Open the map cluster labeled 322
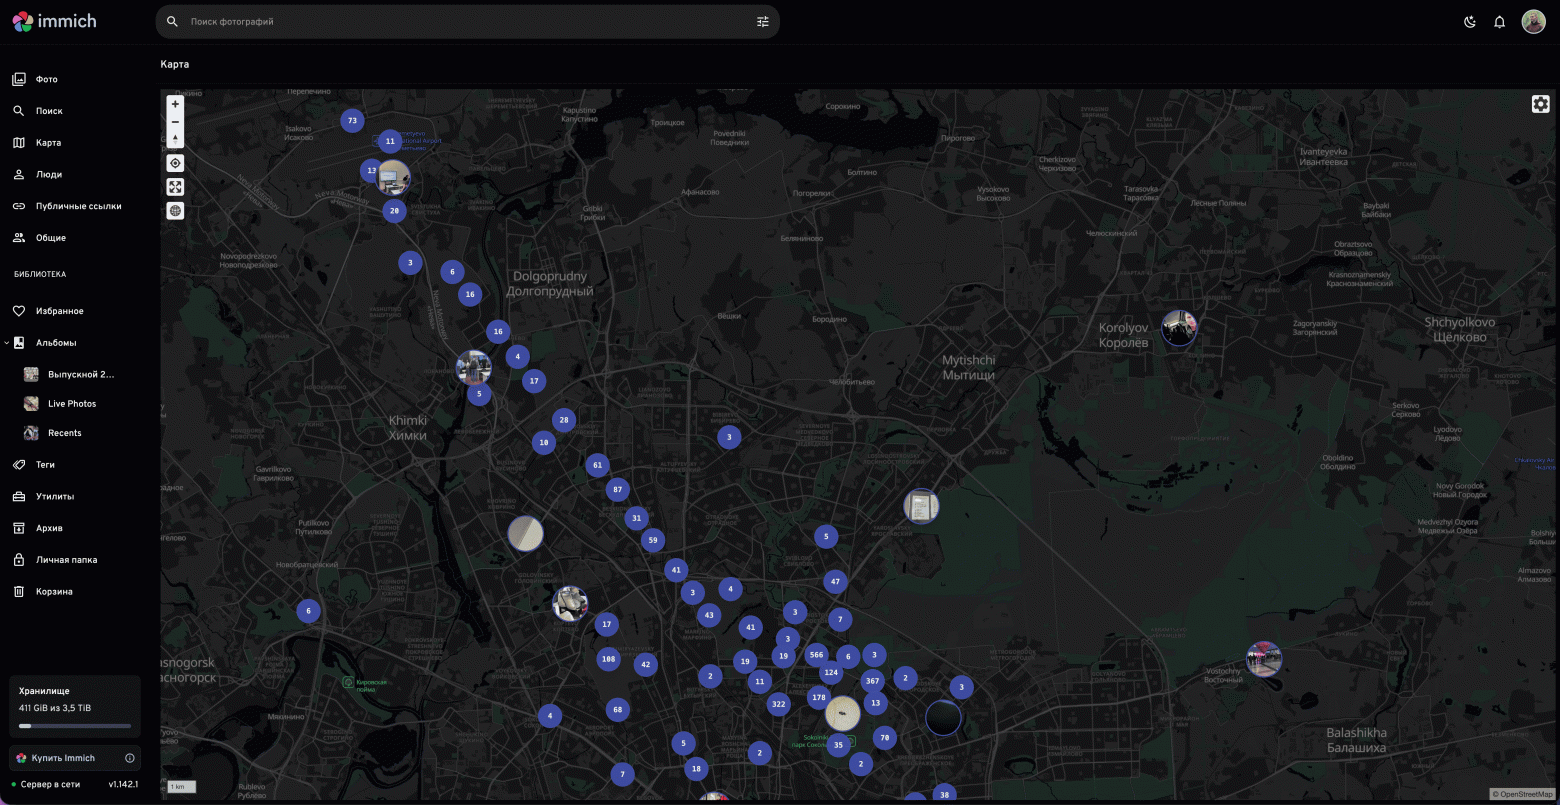The height and width of the screenshot is (805, 1560). (x=779, y=704)
